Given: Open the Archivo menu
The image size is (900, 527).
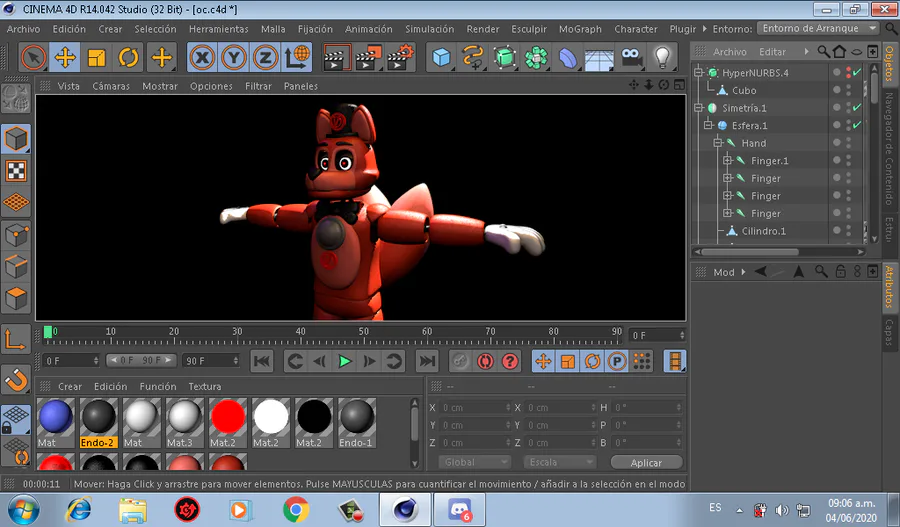Looking at the screenshot, I should [x=24, y=29].
